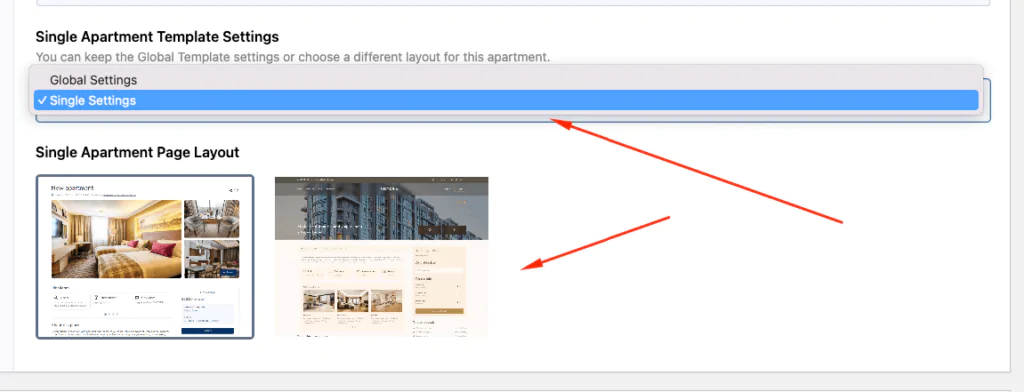Screen dimensions: 1024x392
Task: Choose the Global Settings option
Action: tap(506, 80)
